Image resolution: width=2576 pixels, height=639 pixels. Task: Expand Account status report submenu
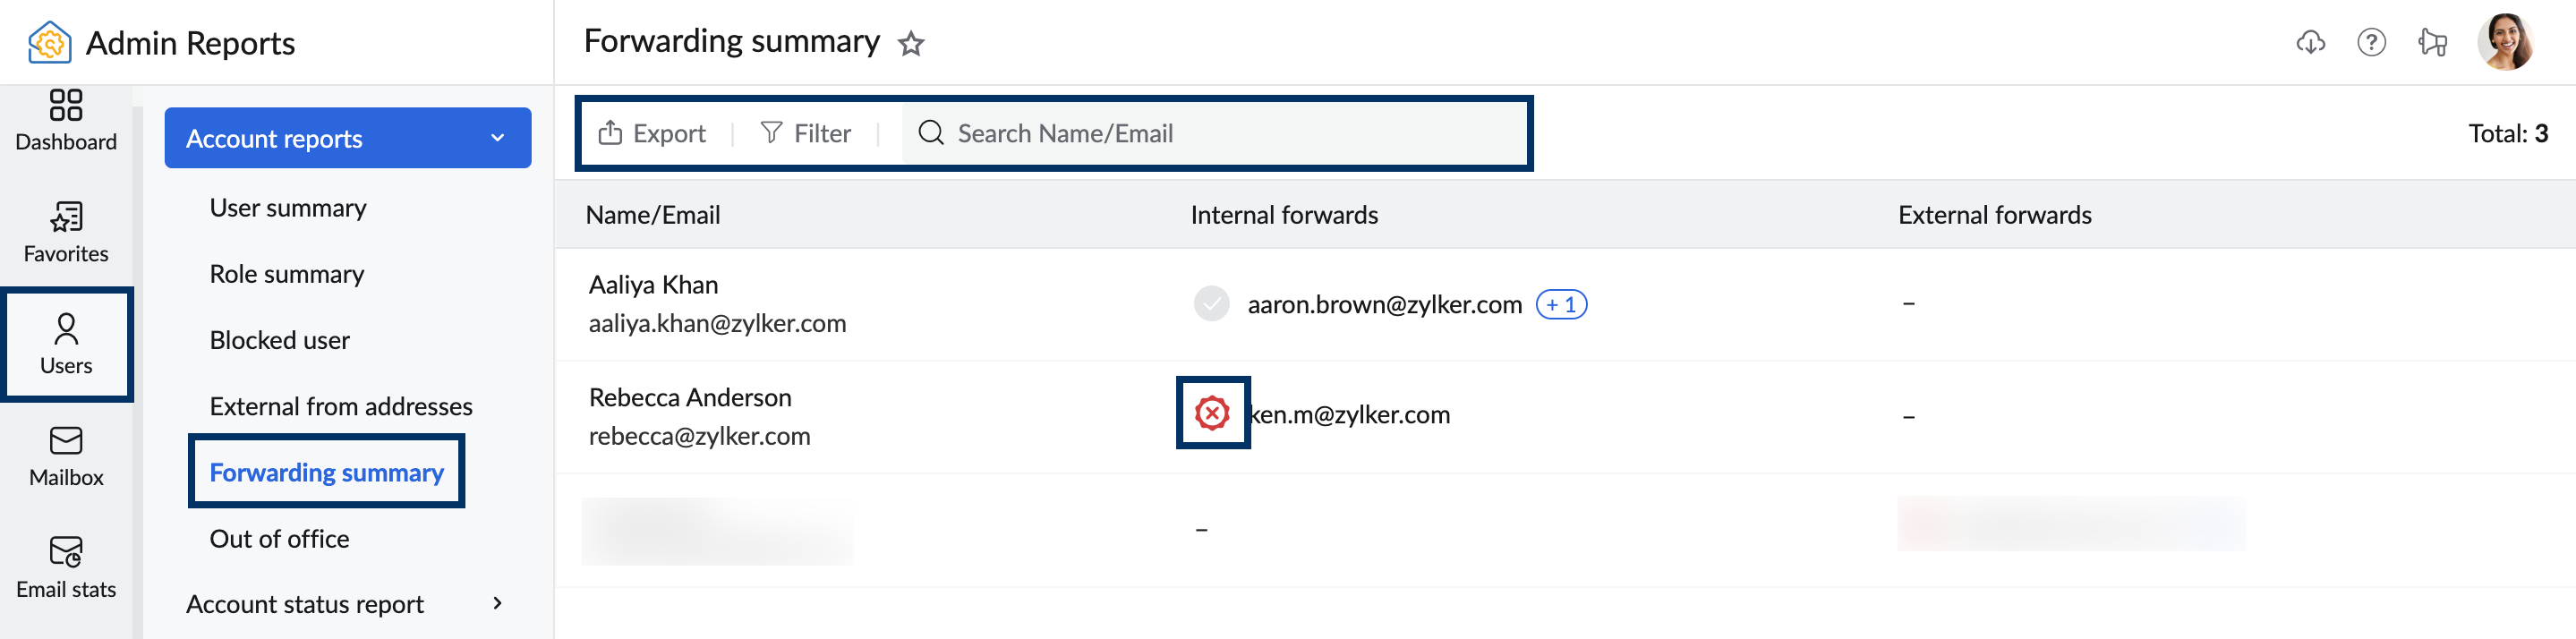[497, 603]
